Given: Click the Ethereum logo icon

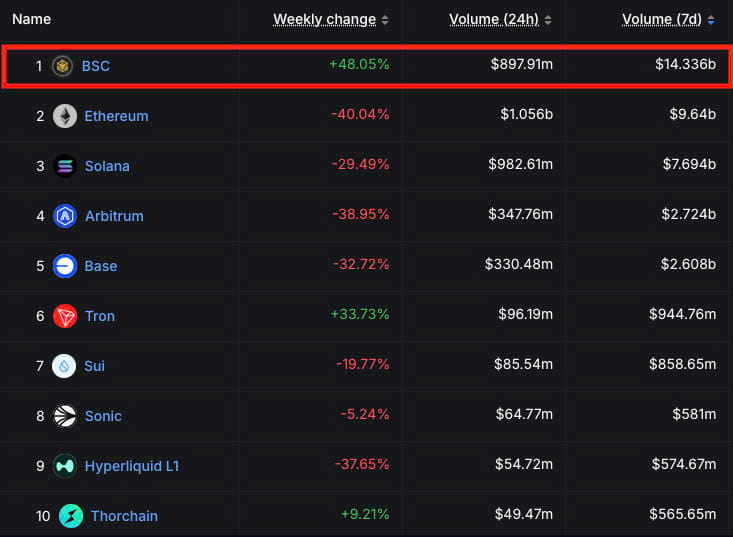Looking at the screenshot, I should 65,116.
